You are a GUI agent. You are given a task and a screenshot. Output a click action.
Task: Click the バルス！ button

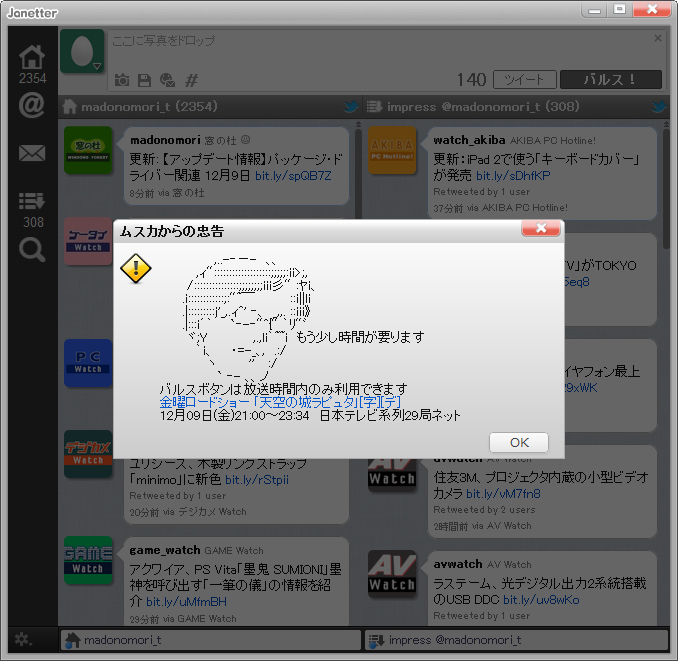click(611, 80)
